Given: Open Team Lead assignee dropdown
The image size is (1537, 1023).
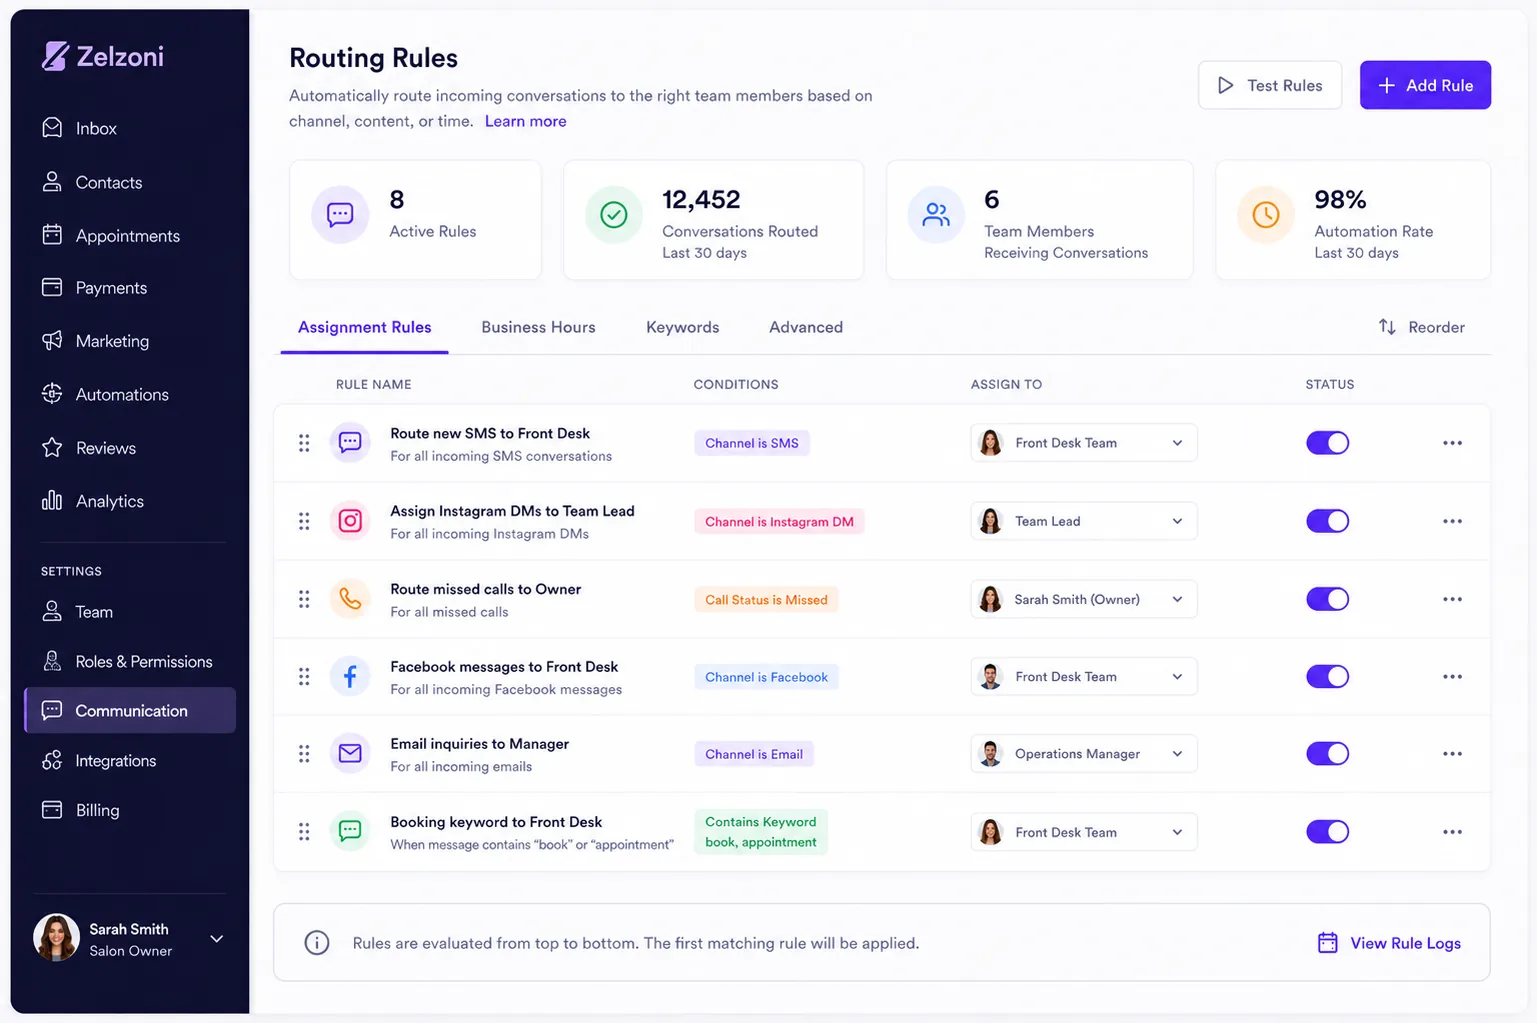Looking at the screenshot, I should [x=1084, y=521].
